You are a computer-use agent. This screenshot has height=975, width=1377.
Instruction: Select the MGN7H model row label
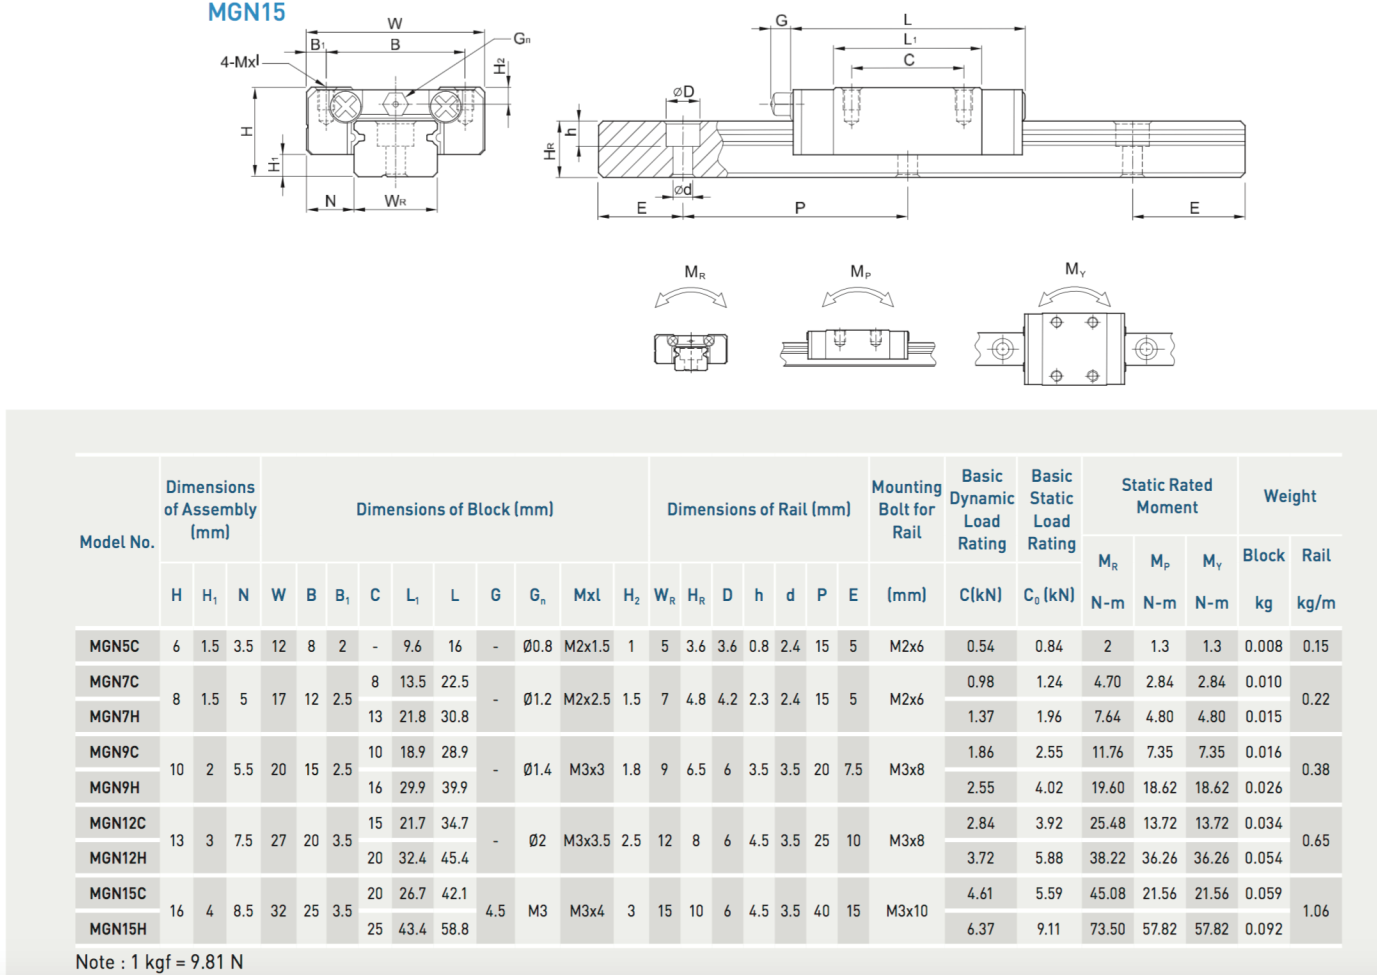click(115, 717)
